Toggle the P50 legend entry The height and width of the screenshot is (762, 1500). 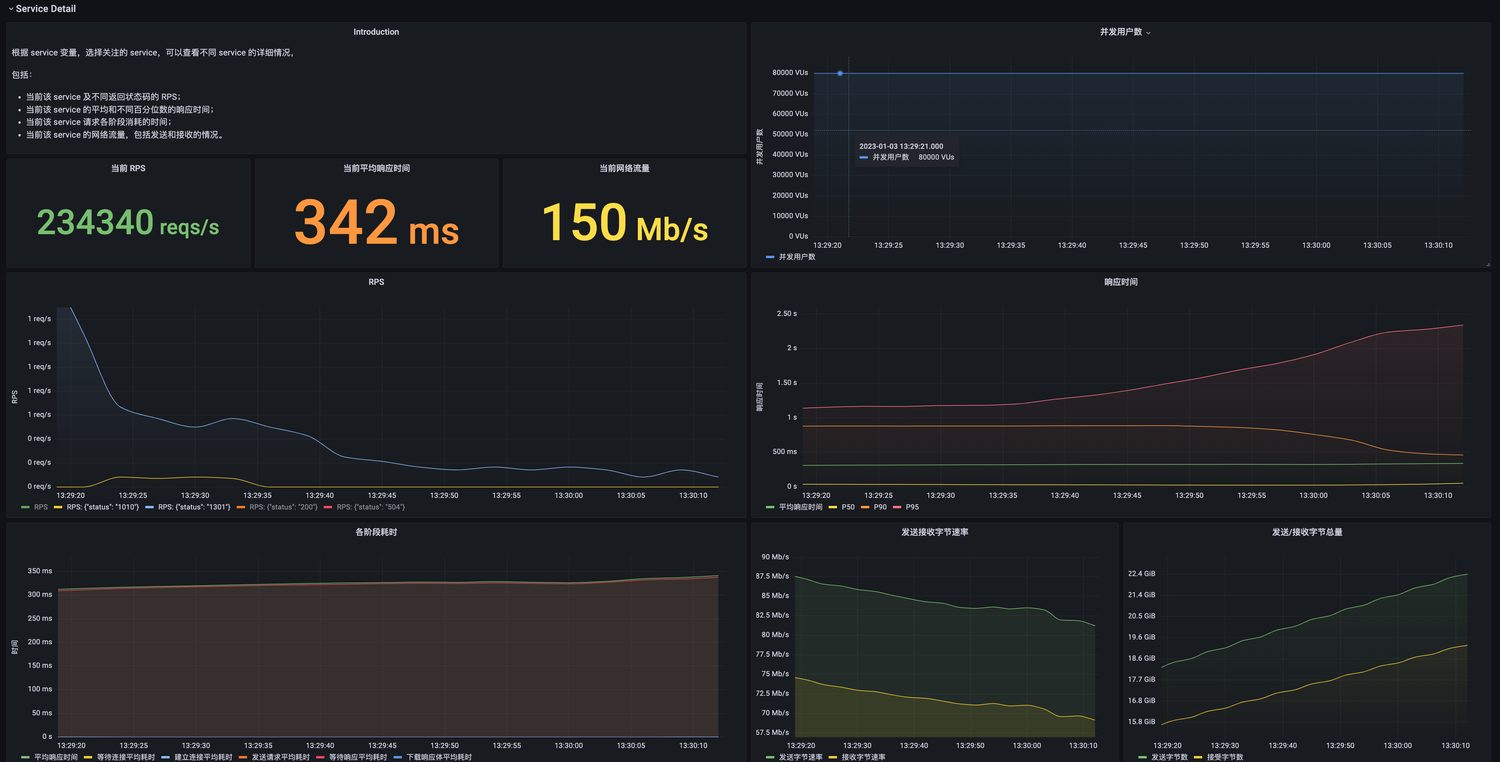(847, 507)
